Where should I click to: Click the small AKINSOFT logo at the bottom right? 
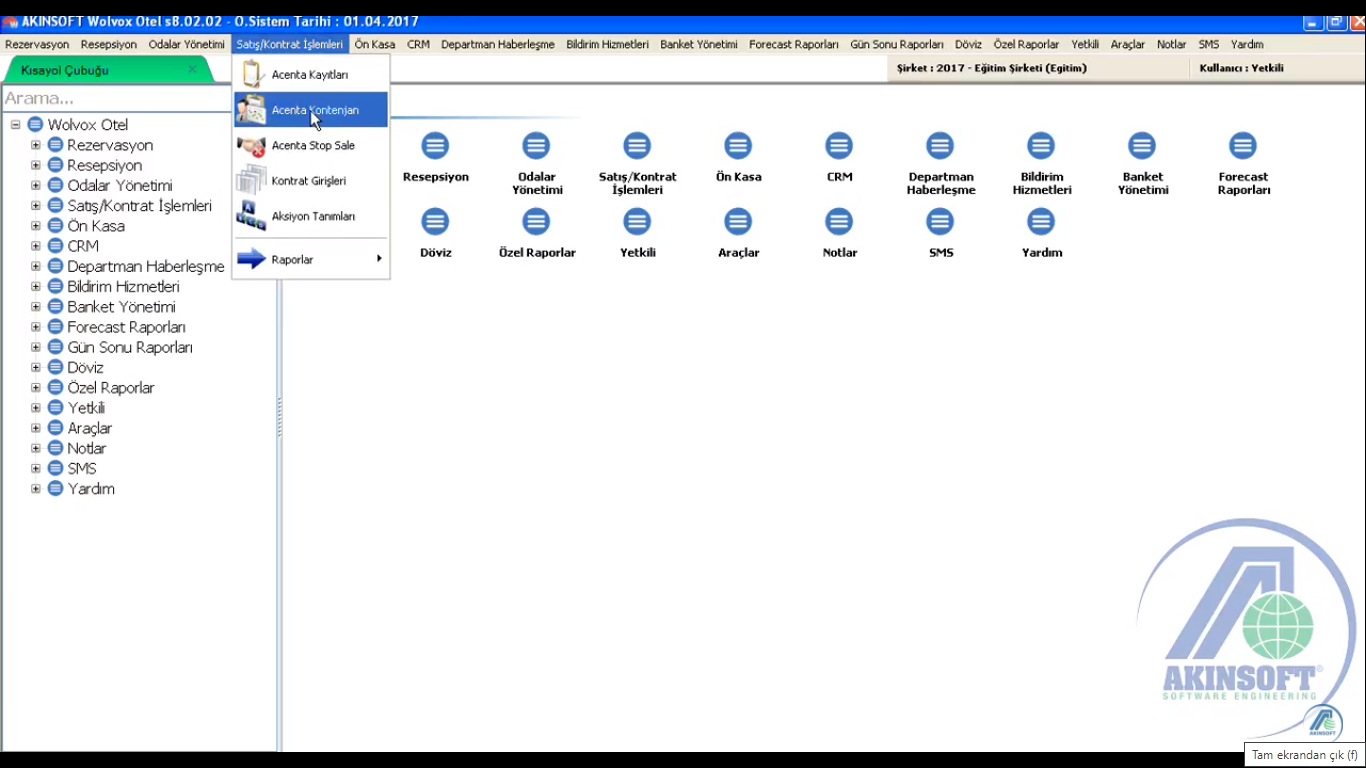(x=1324, y=722)
